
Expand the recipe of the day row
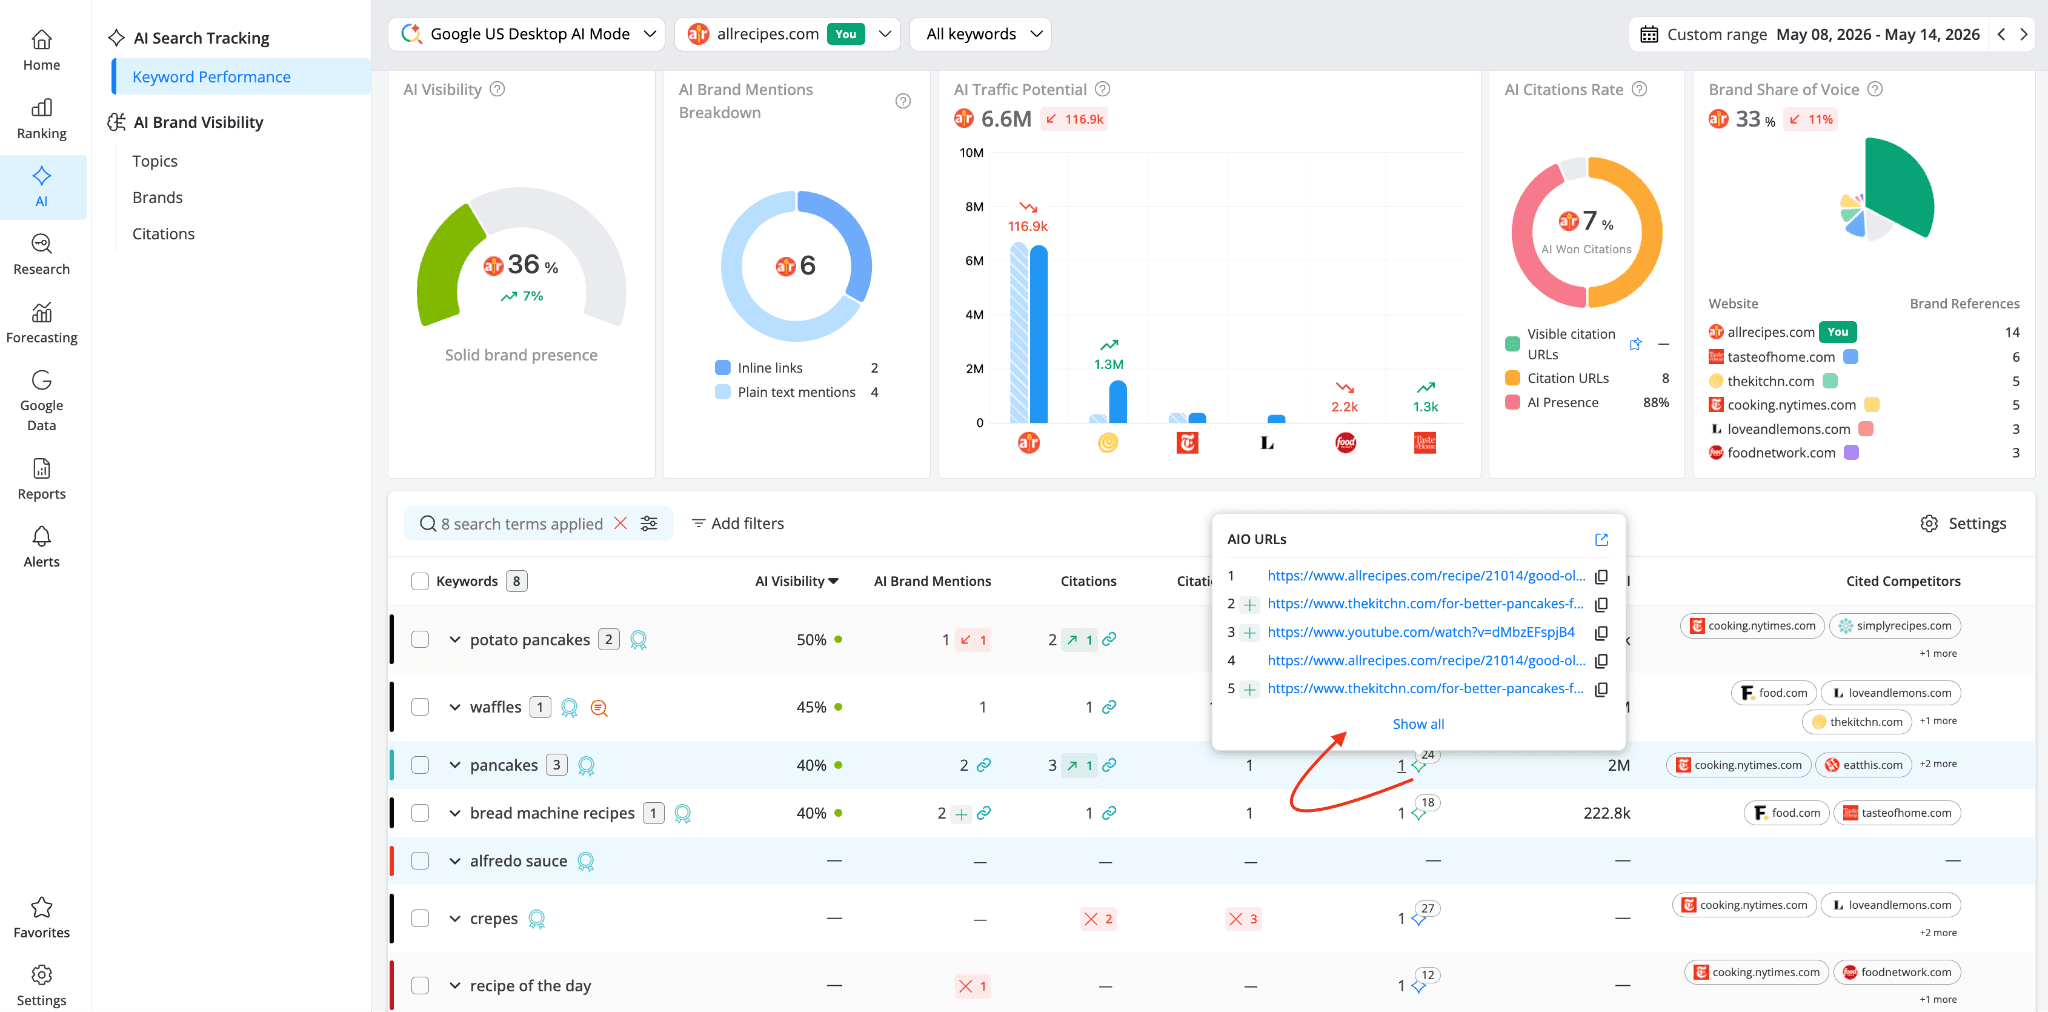point(455,986)
